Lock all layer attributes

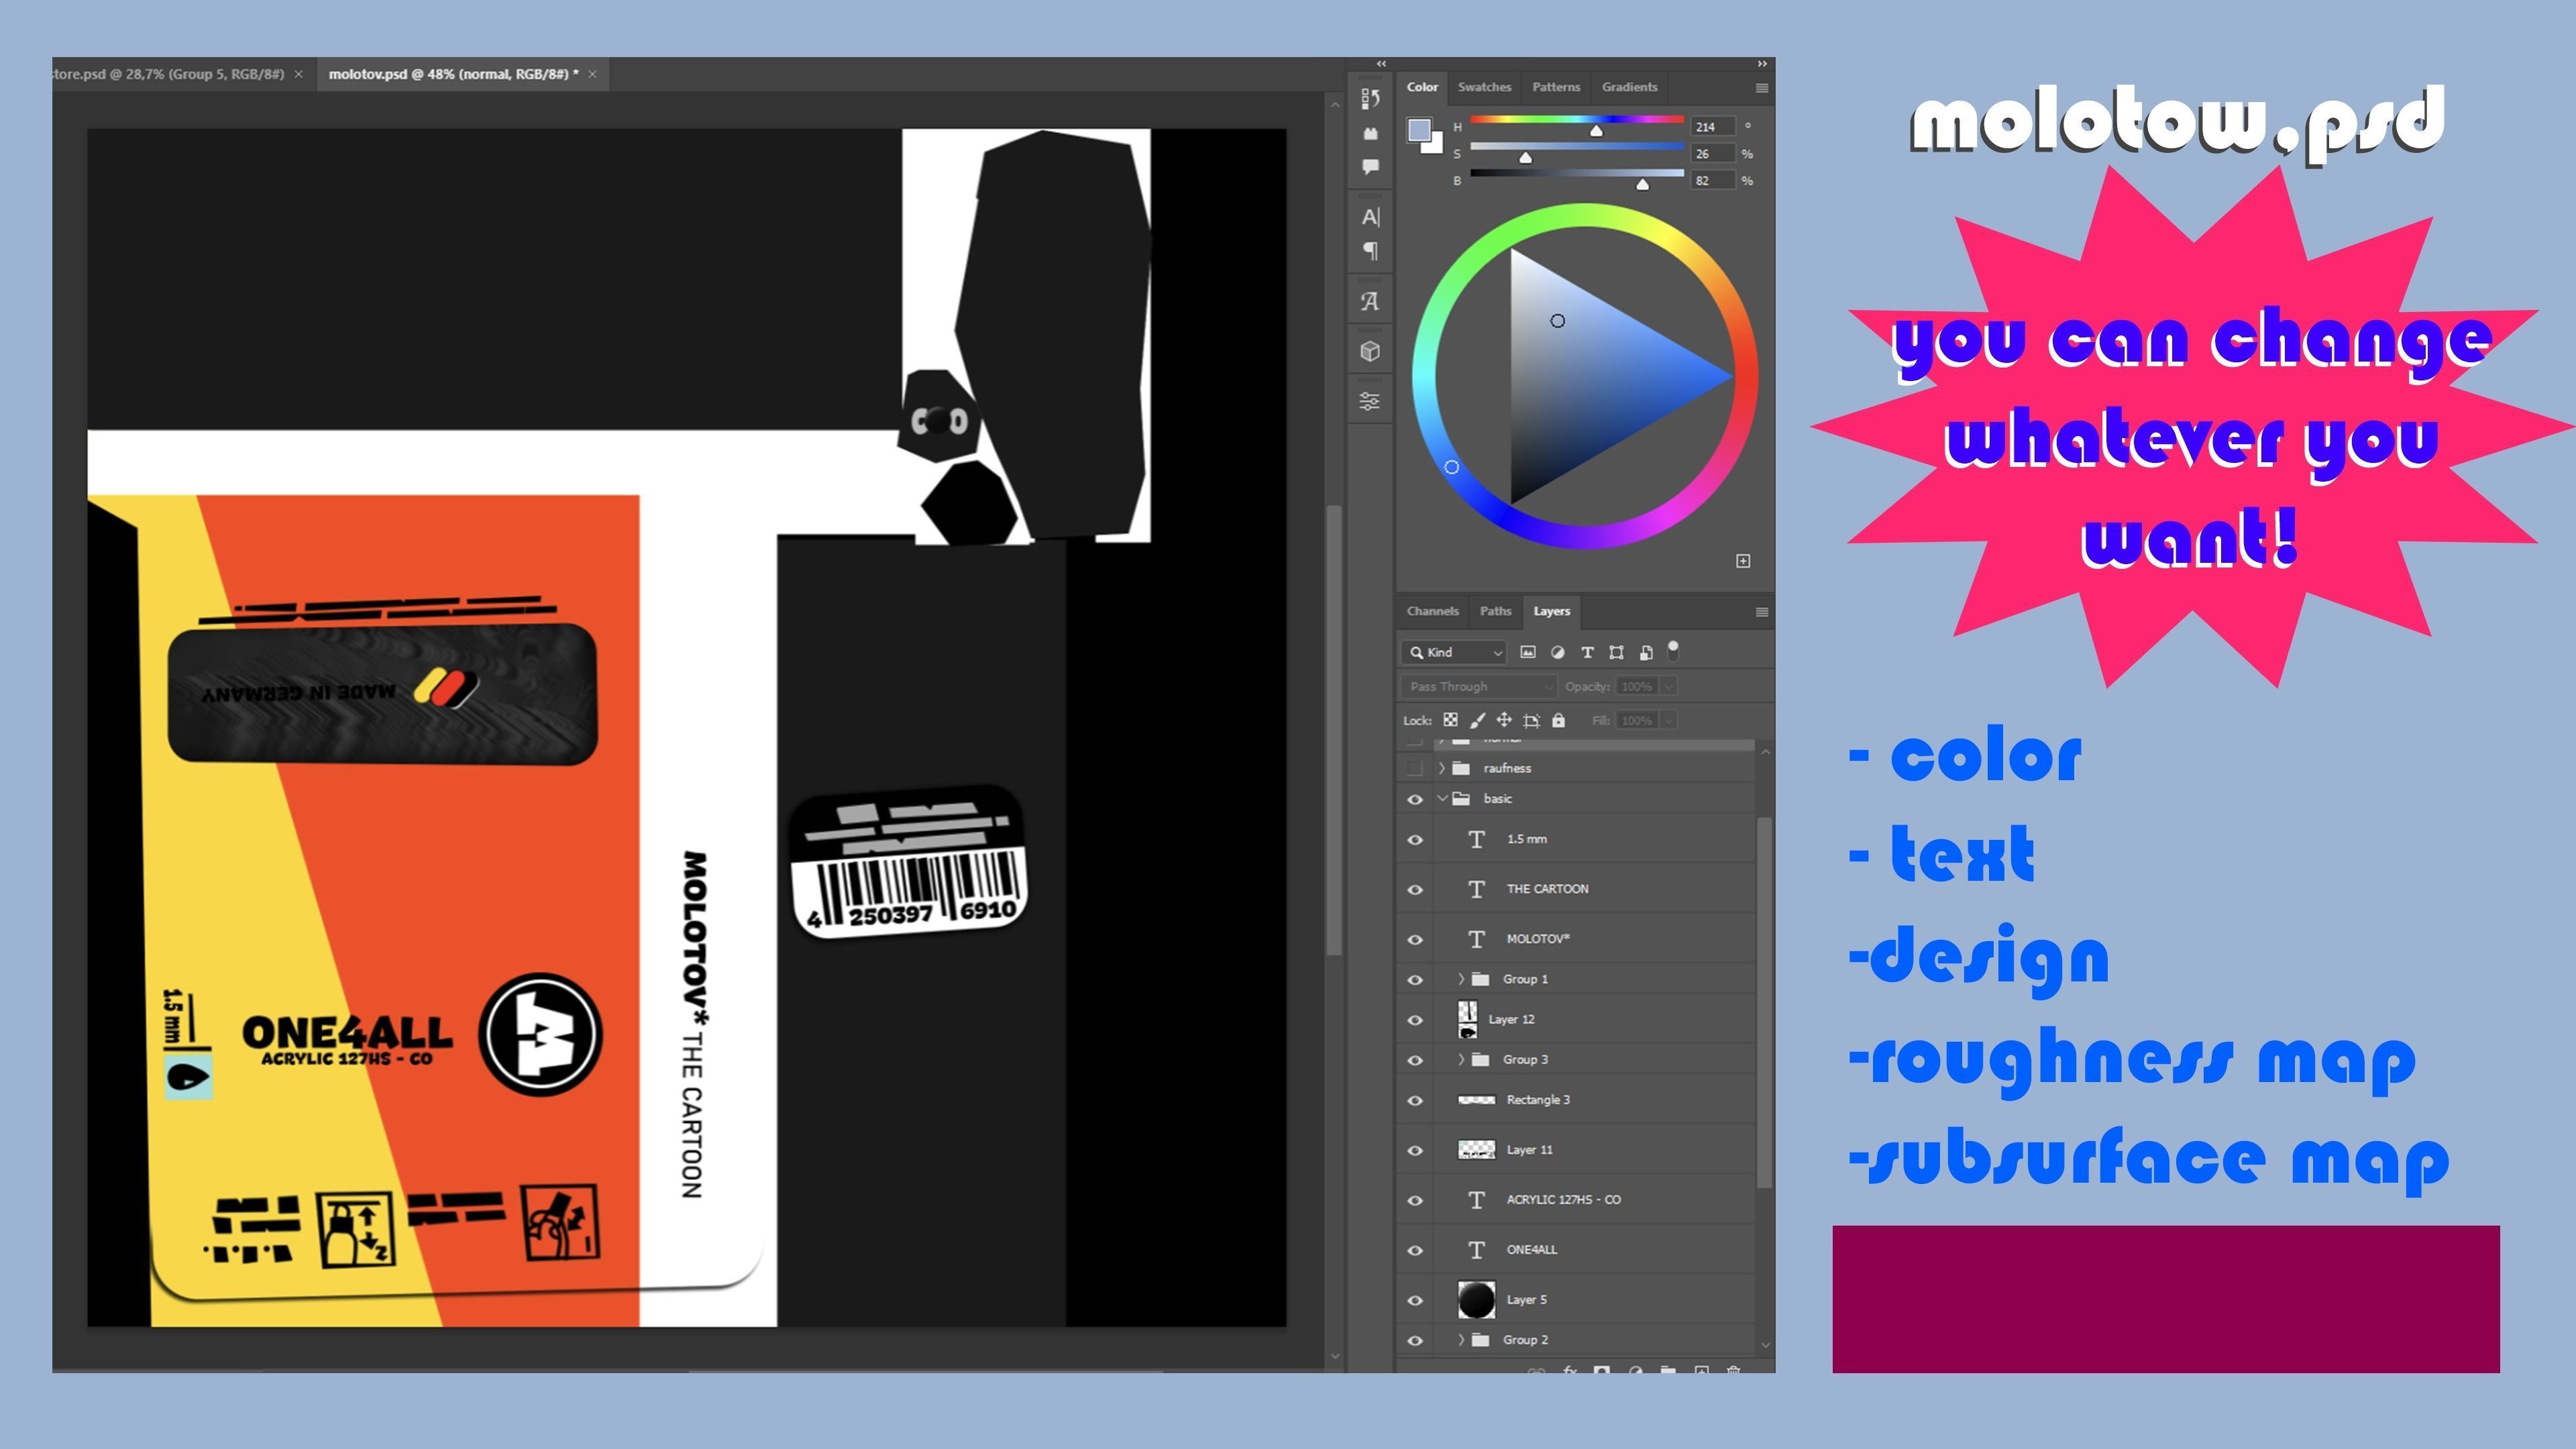(x=1558, y=720)
